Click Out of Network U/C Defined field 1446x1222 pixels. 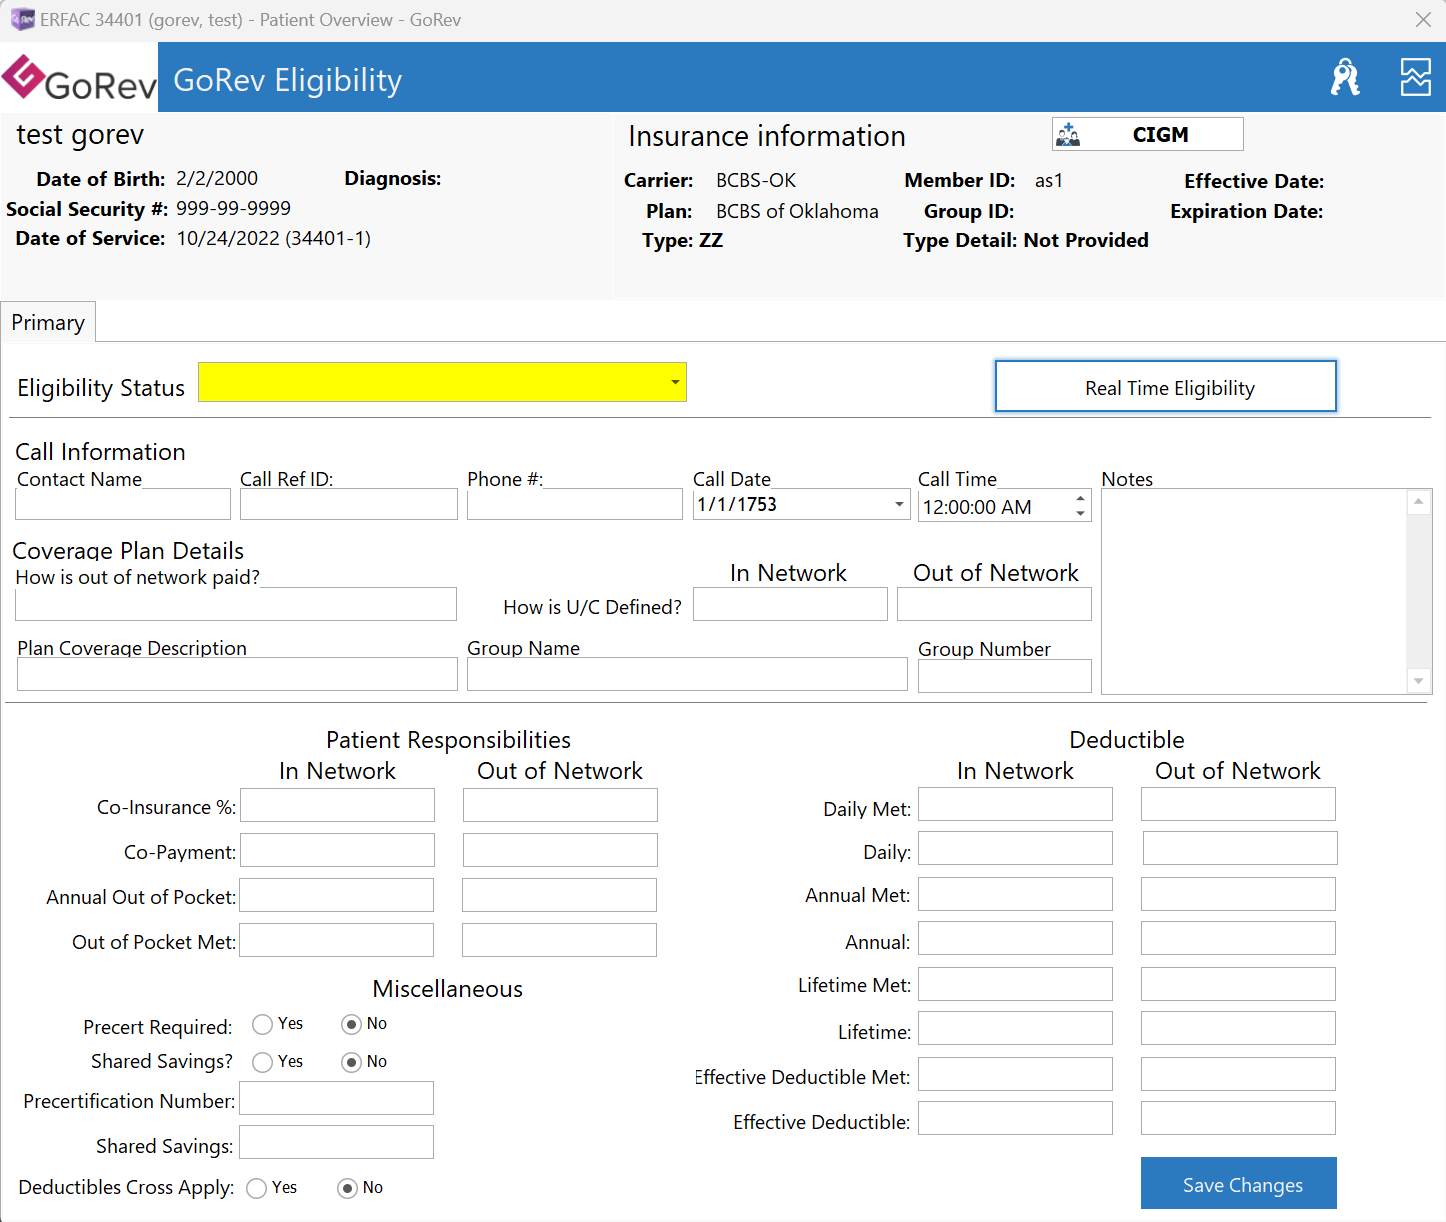coord(994,604)
